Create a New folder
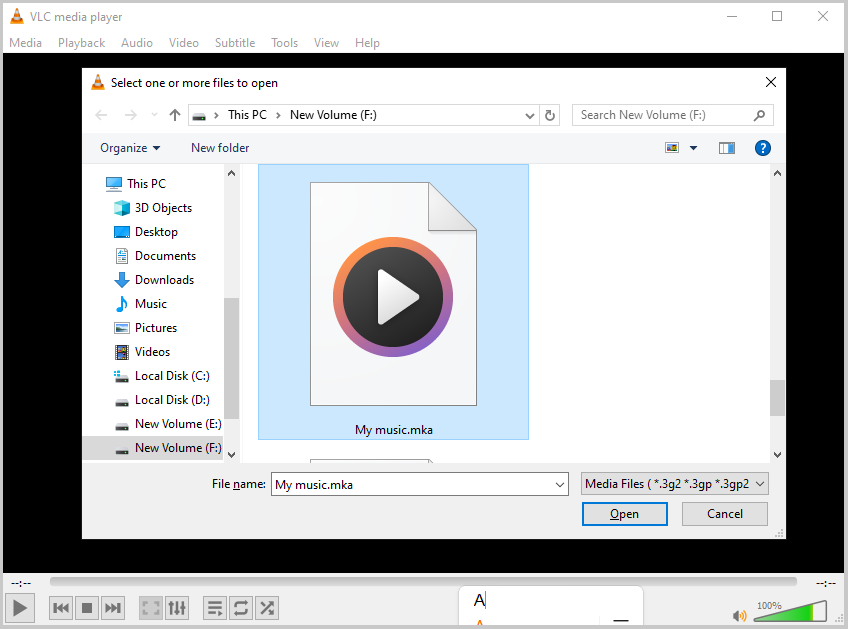 [x=220, y=148]
